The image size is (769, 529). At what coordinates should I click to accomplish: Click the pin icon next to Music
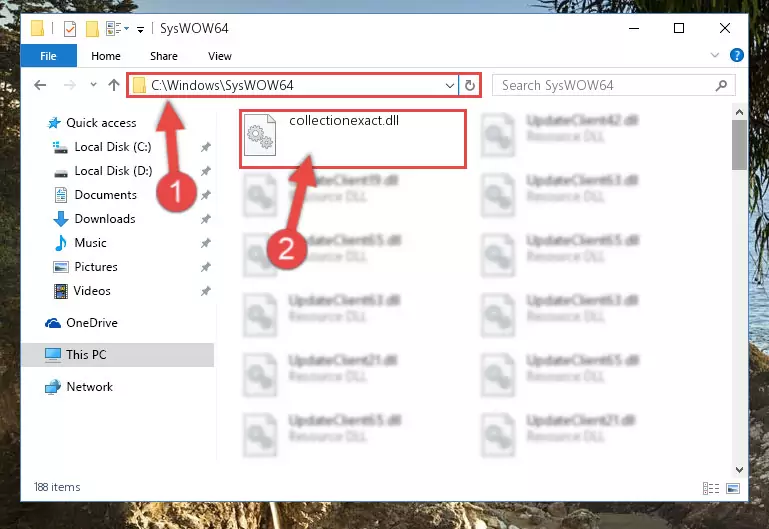205,243
